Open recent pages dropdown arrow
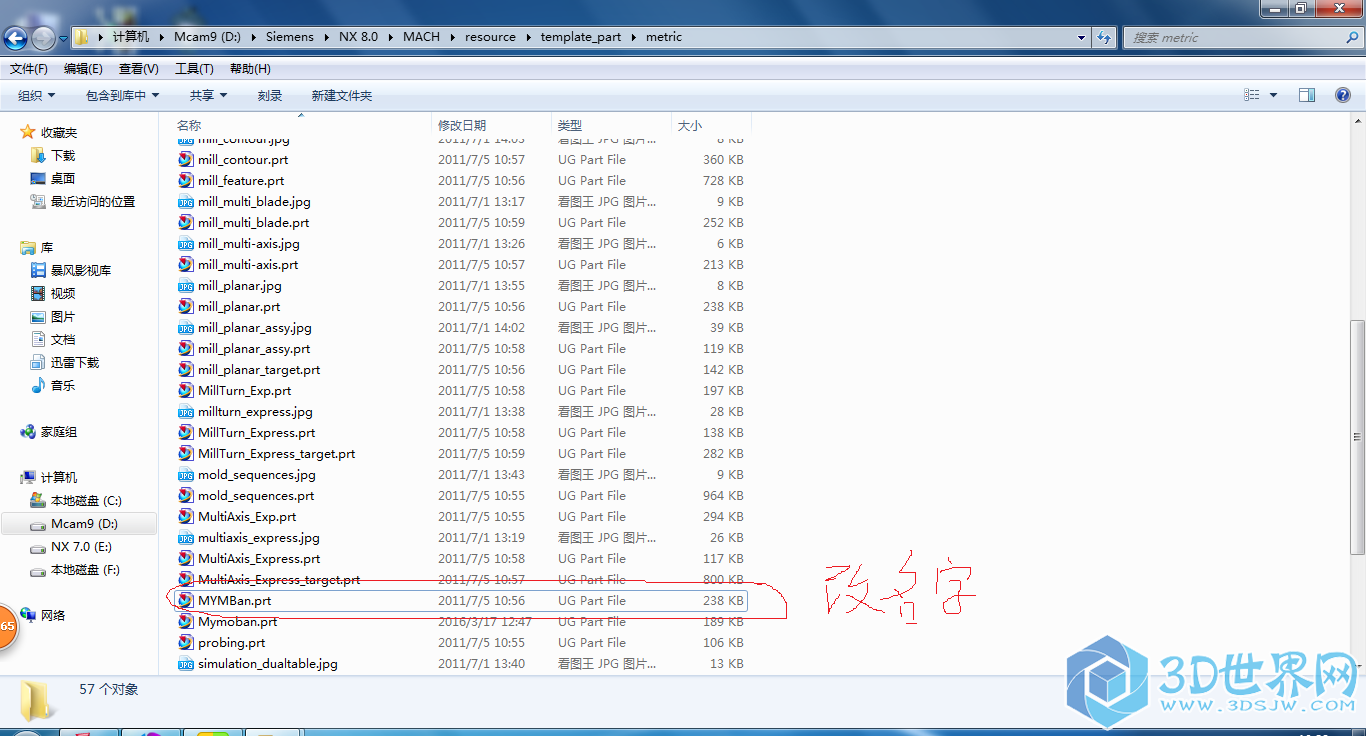The width and height of the screenshot is (1366, 736). point(64,38)
